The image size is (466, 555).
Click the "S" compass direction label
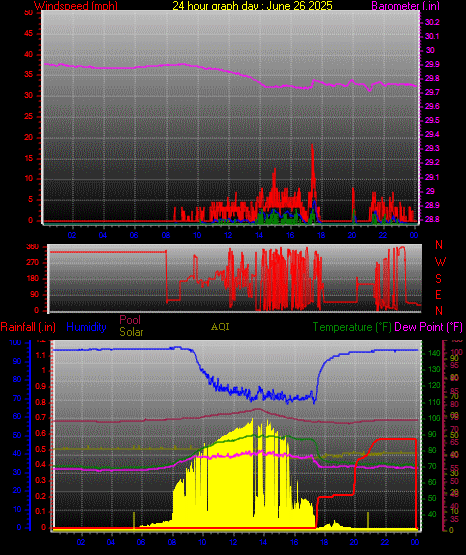(x=438, y=279)
